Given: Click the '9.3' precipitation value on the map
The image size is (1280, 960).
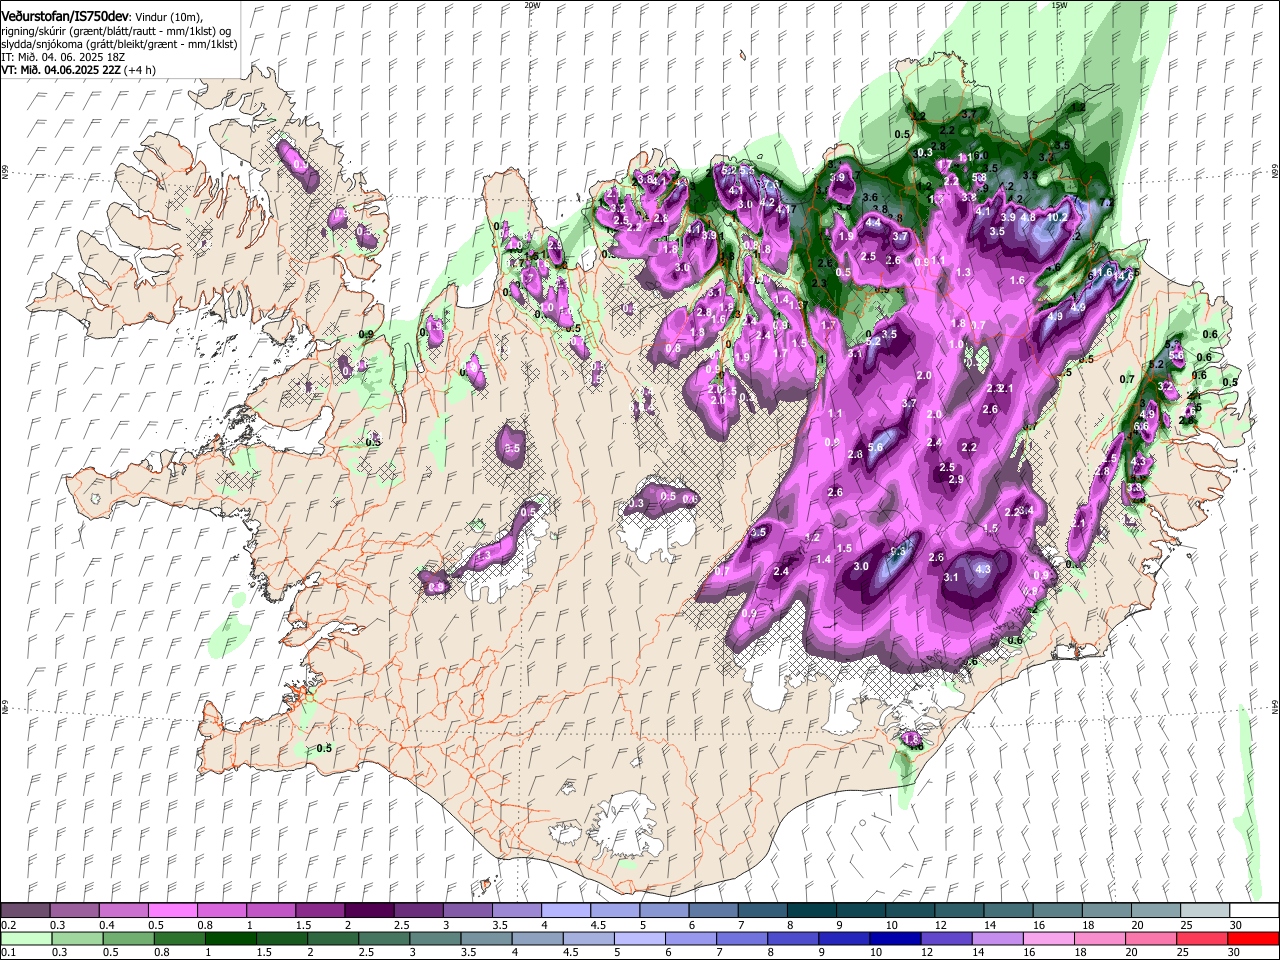Looking at the screenshot, I should click(x=898, y=551).
